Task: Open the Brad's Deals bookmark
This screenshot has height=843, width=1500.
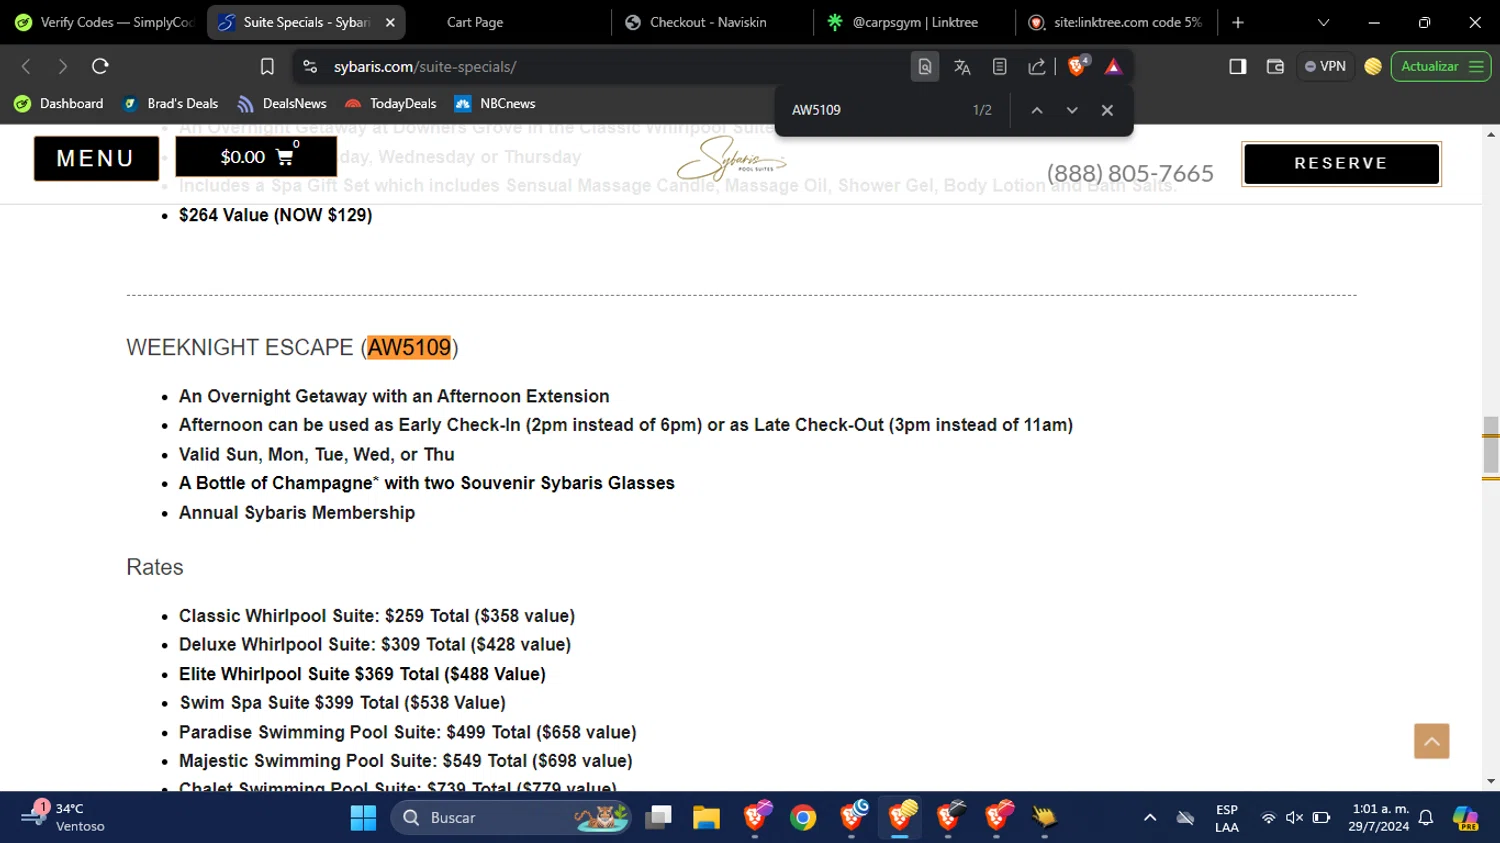Action: (x=170, y=103)
